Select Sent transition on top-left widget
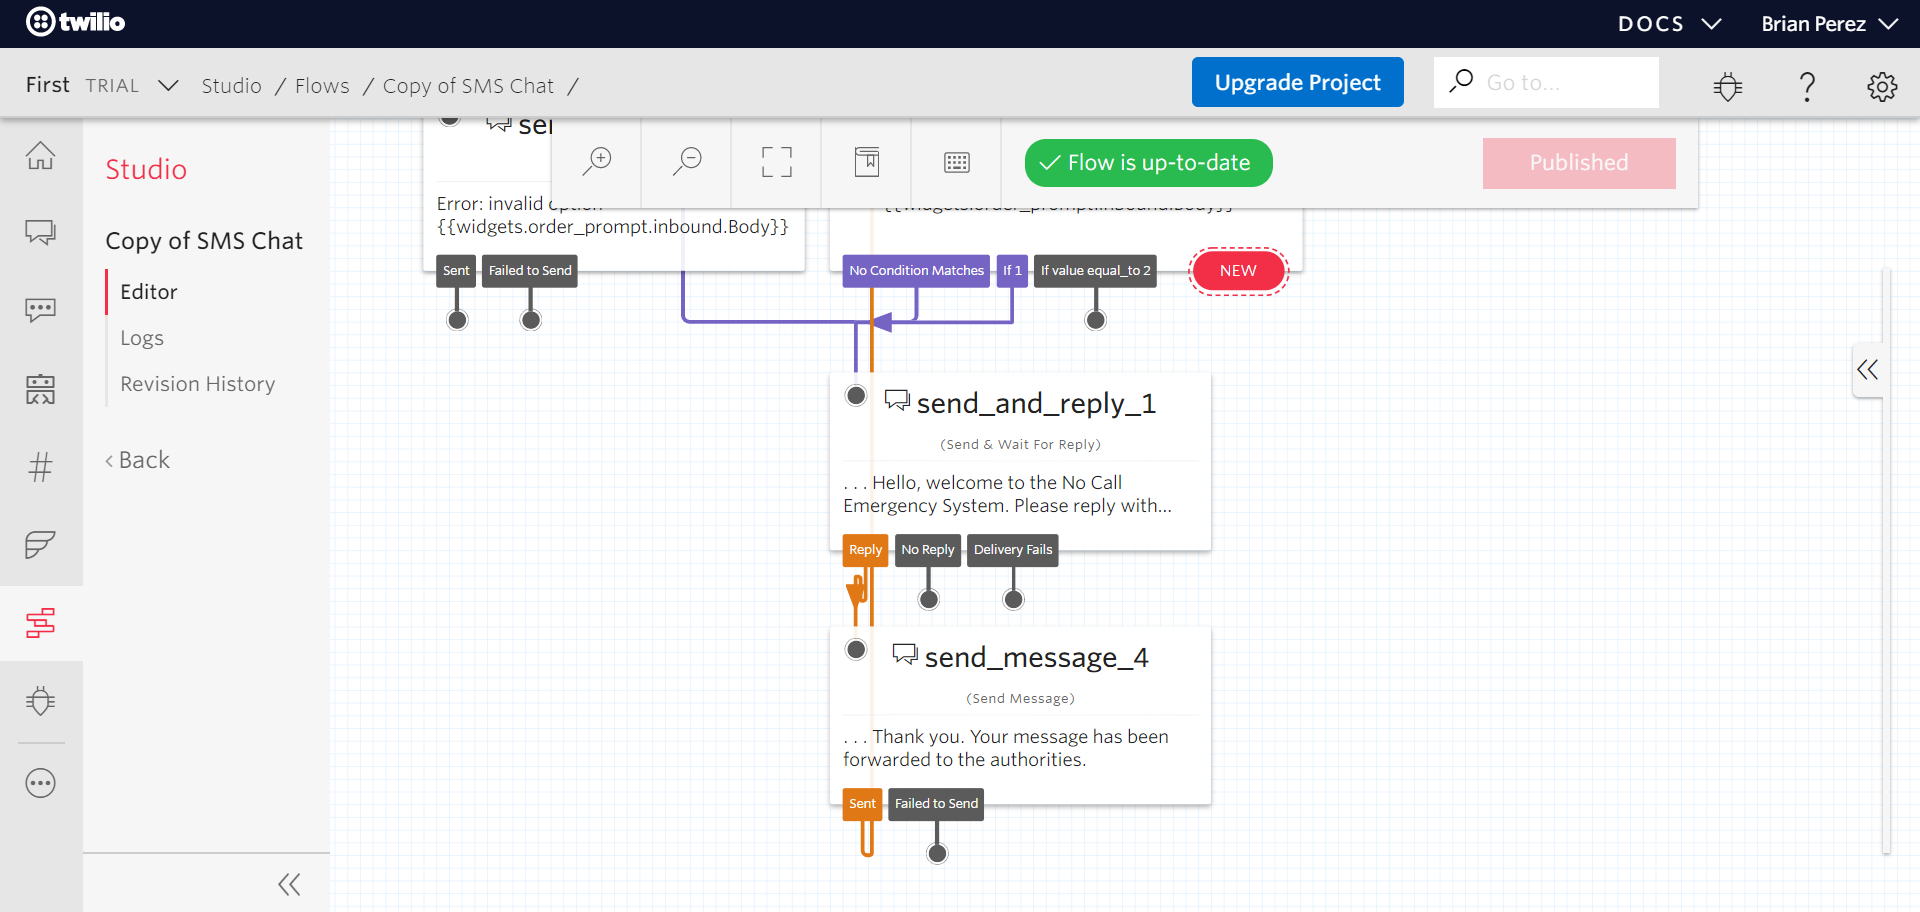This screenshot has width=1920, height=912. [x=456, y=271]
